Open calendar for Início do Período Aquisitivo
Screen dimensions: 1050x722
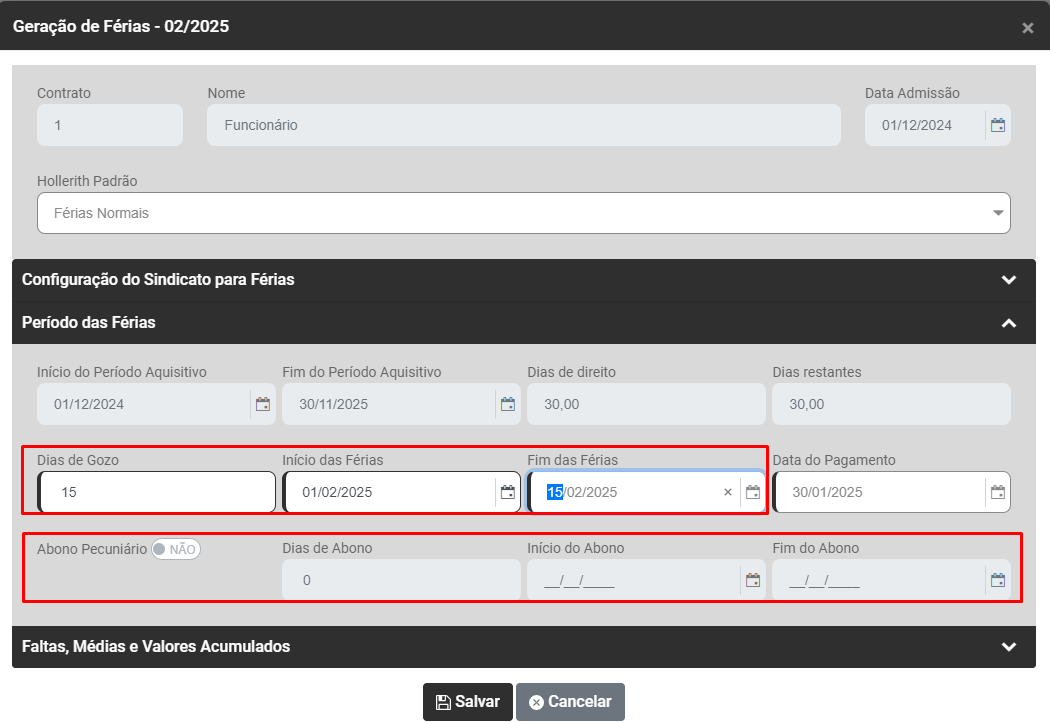coord(263,404)
